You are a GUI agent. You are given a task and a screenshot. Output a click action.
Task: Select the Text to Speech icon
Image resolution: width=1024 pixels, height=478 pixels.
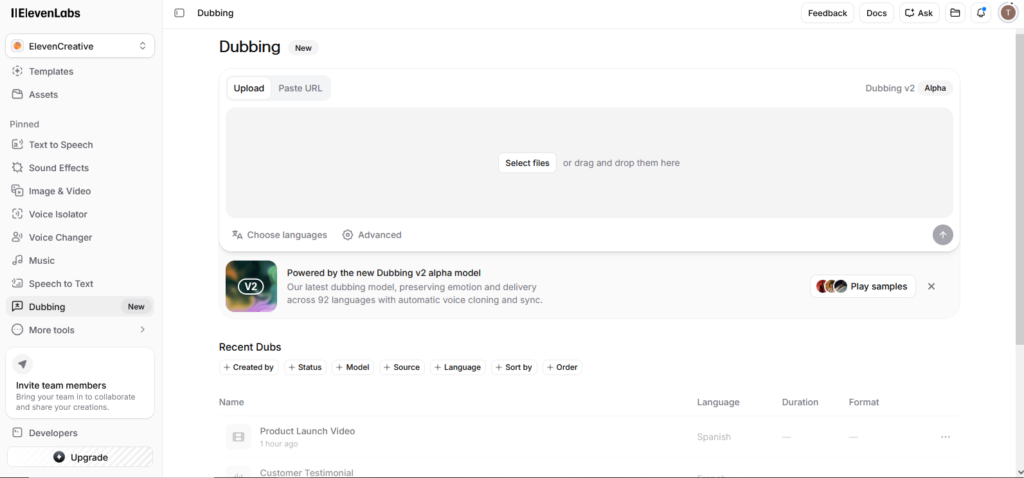pyautogui.click(x=18, y=144)
